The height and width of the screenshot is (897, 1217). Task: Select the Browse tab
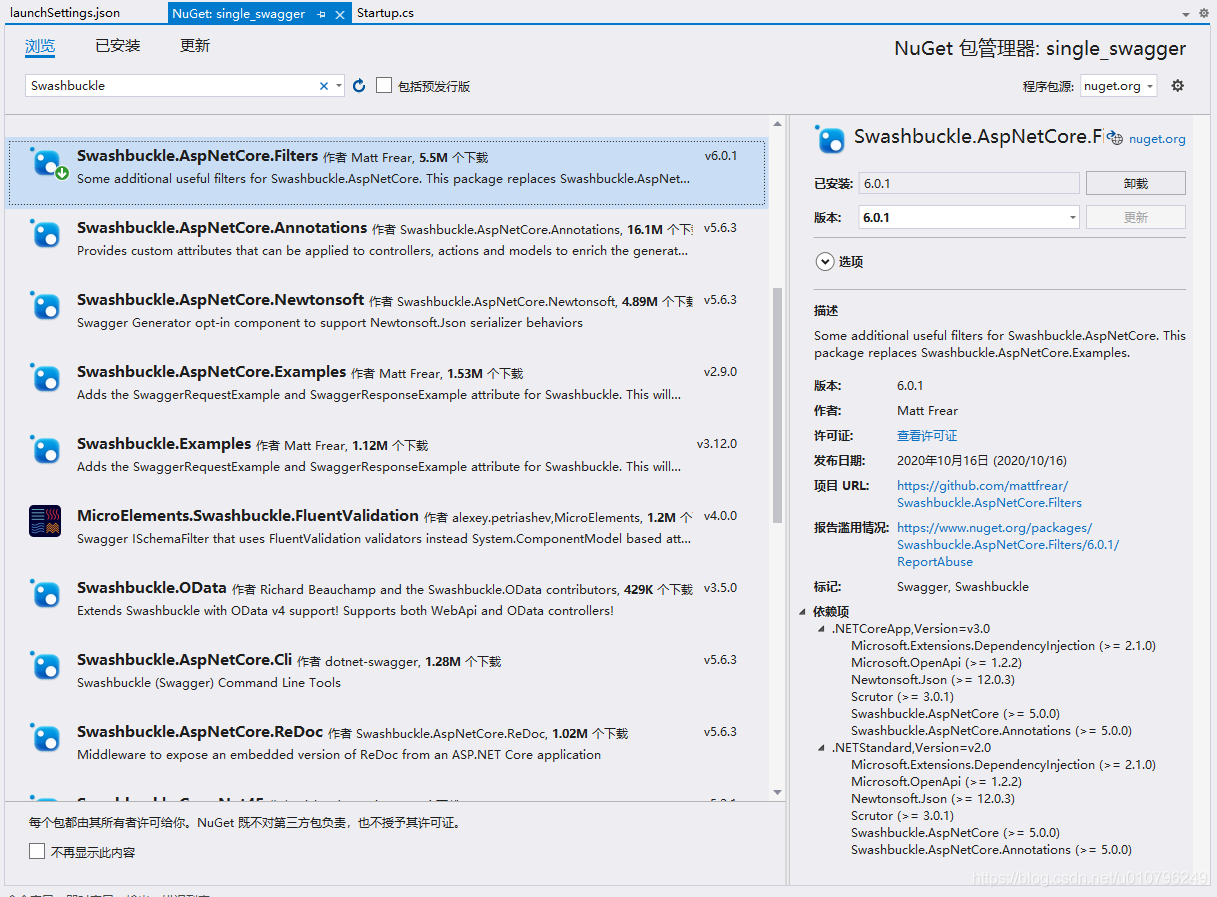[x=40, y=46]
